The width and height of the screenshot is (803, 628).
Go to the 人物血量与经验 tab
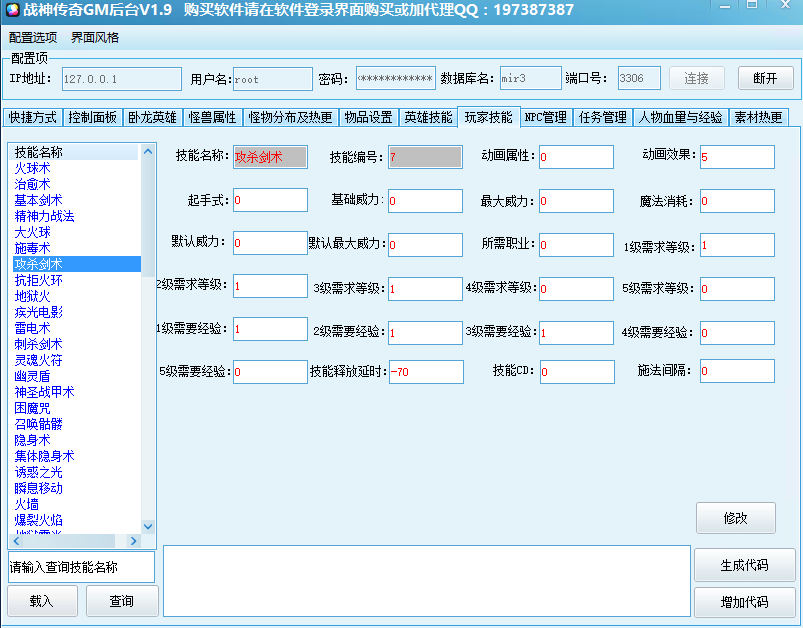681,117
